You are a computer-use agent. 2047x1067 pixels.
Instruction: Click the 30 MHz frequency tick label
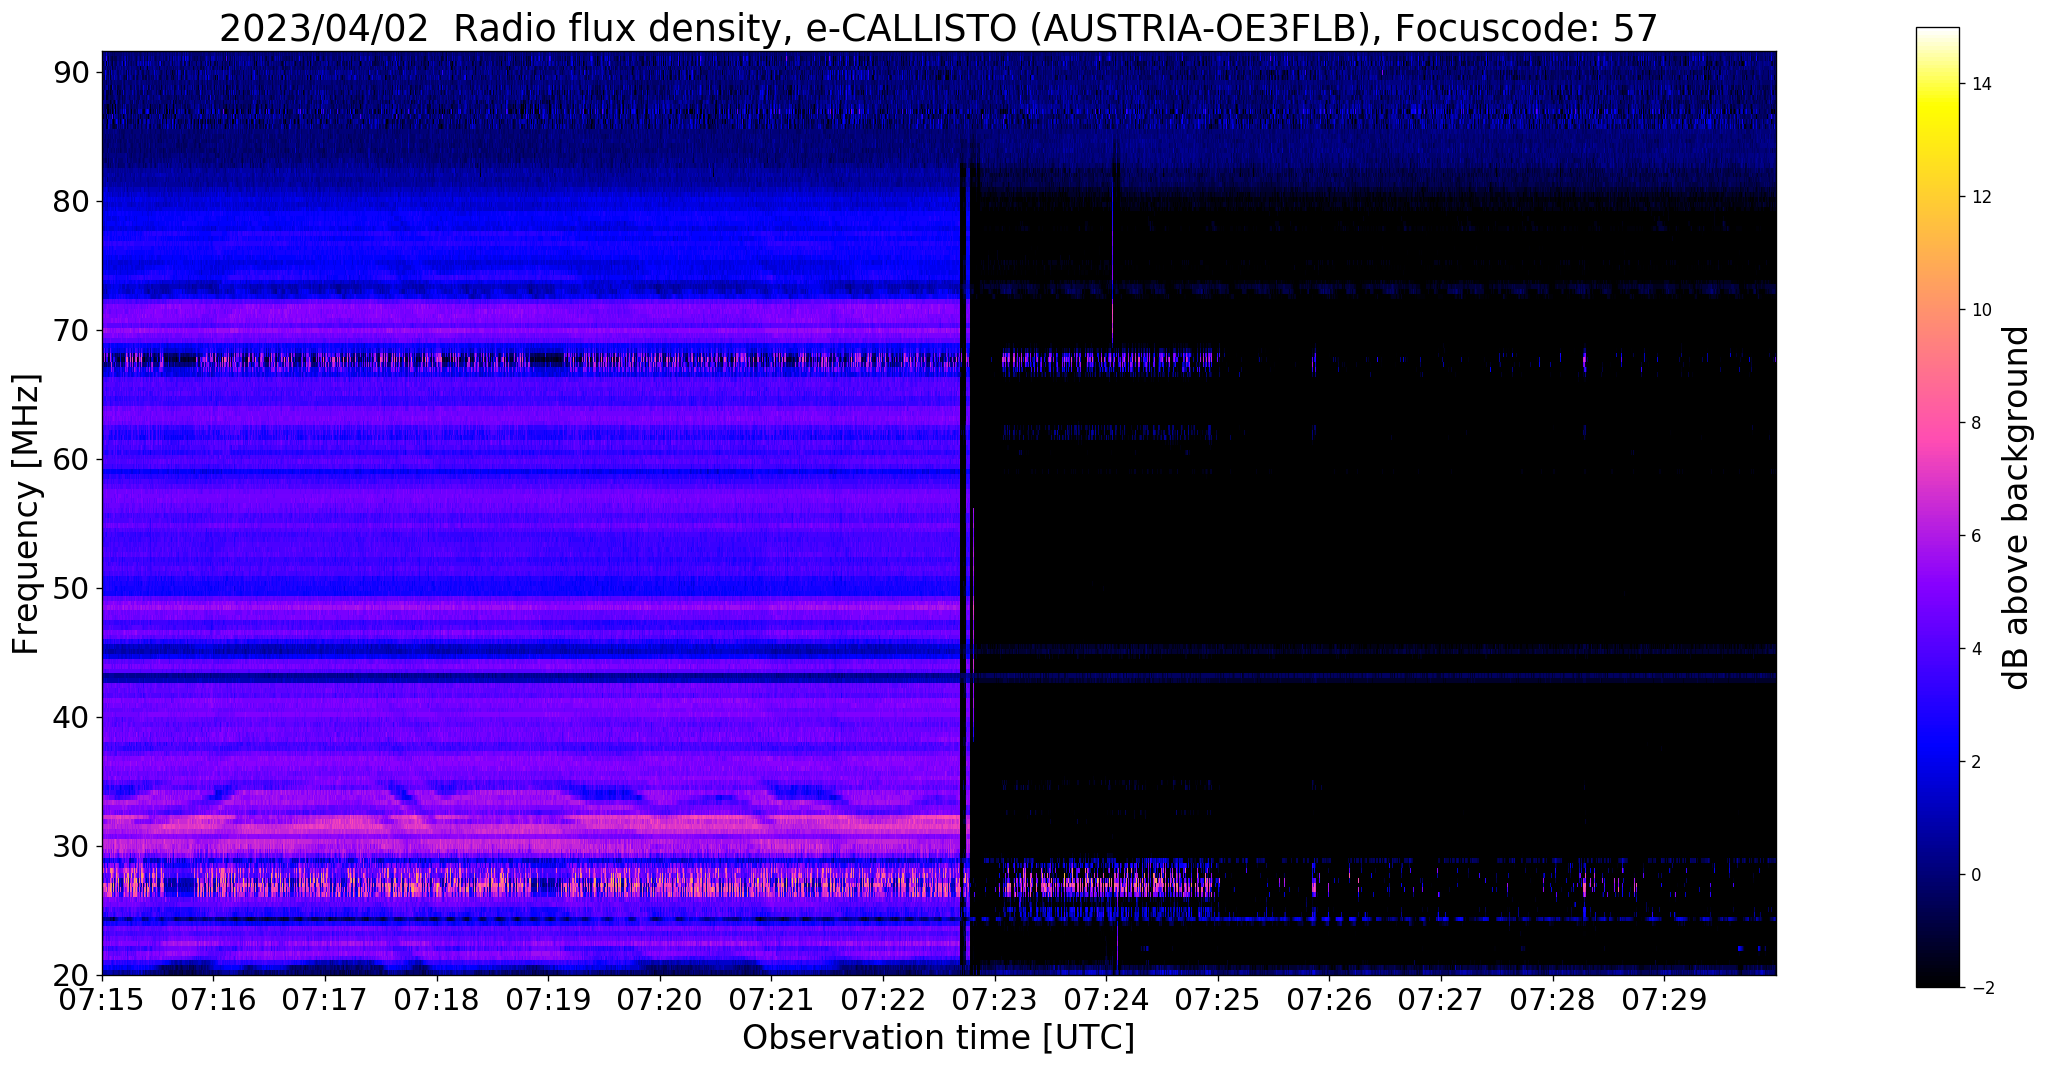(72, 847)
